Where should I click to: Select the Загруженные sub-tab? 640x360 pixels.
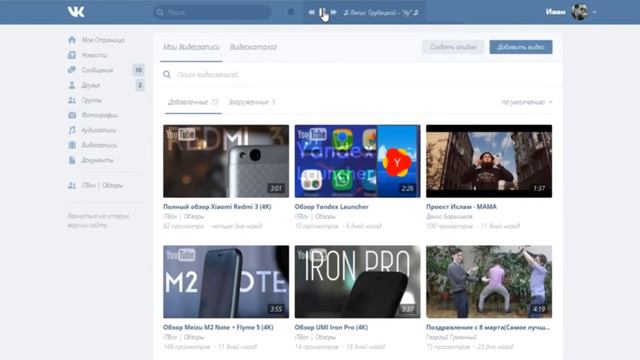pos(251,102)
